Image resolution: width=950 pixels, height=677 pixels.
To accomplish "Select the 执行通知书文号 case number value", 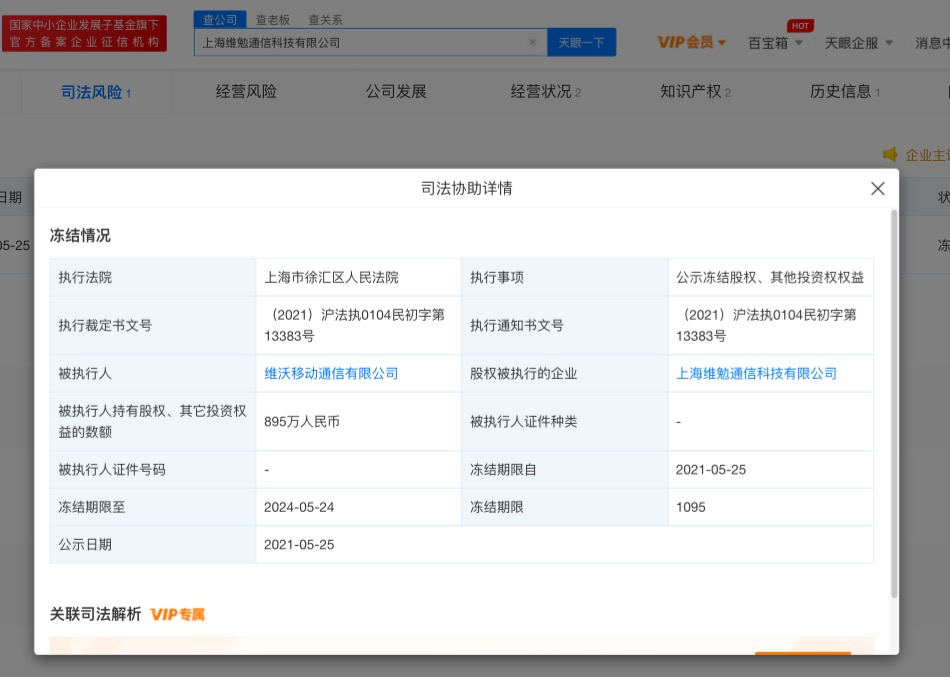I will pos(766,325).
